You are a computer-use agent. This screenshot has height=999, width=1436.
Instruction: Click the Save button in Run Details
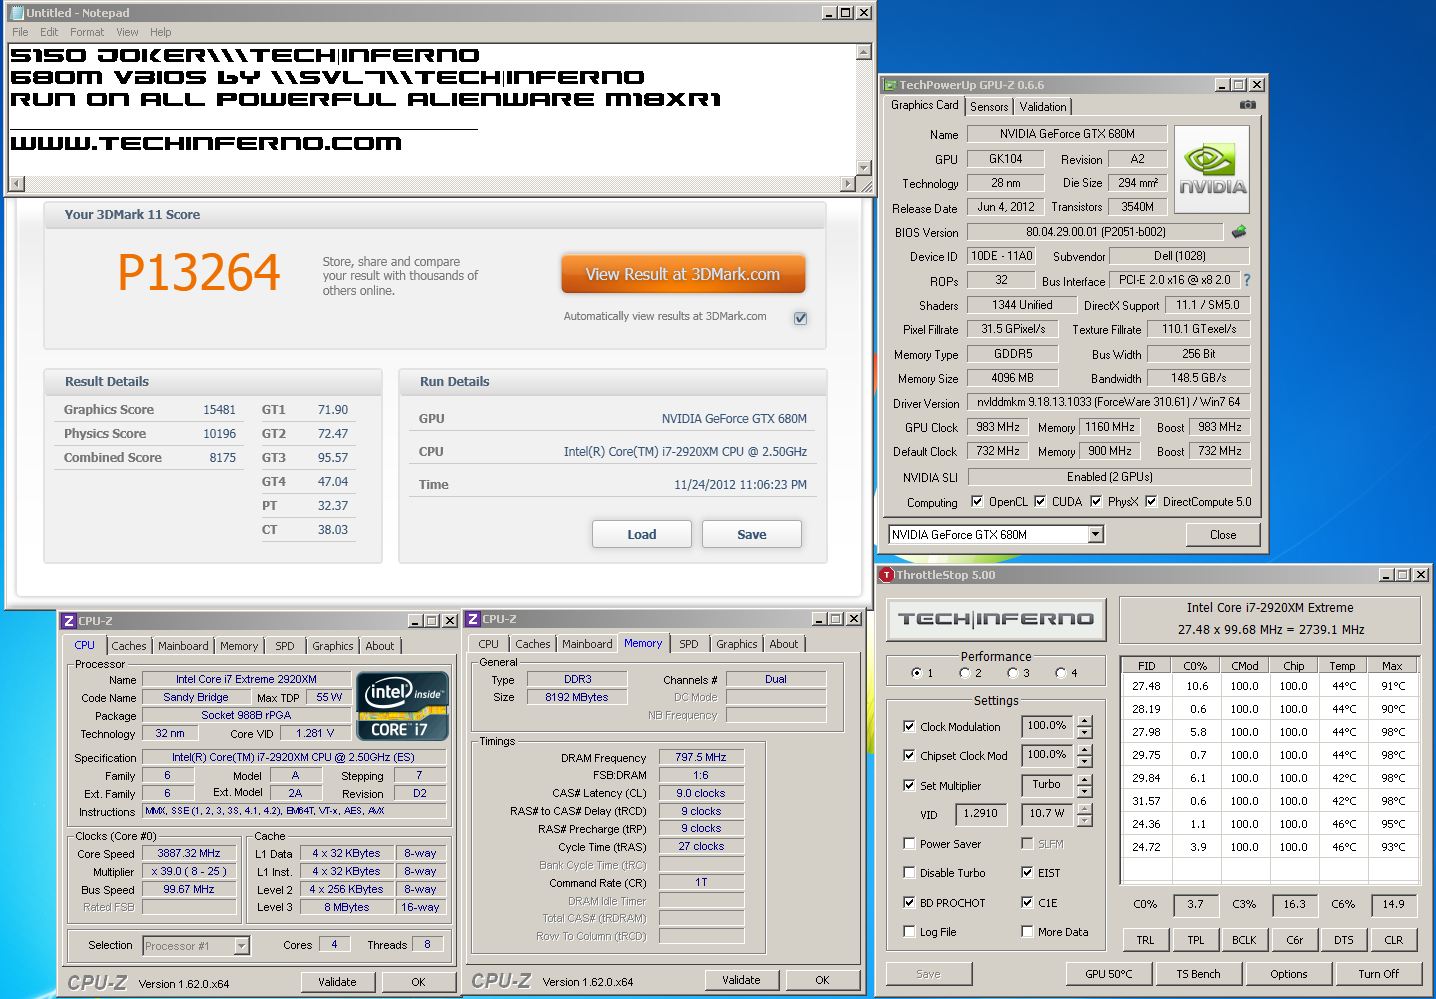752,535
